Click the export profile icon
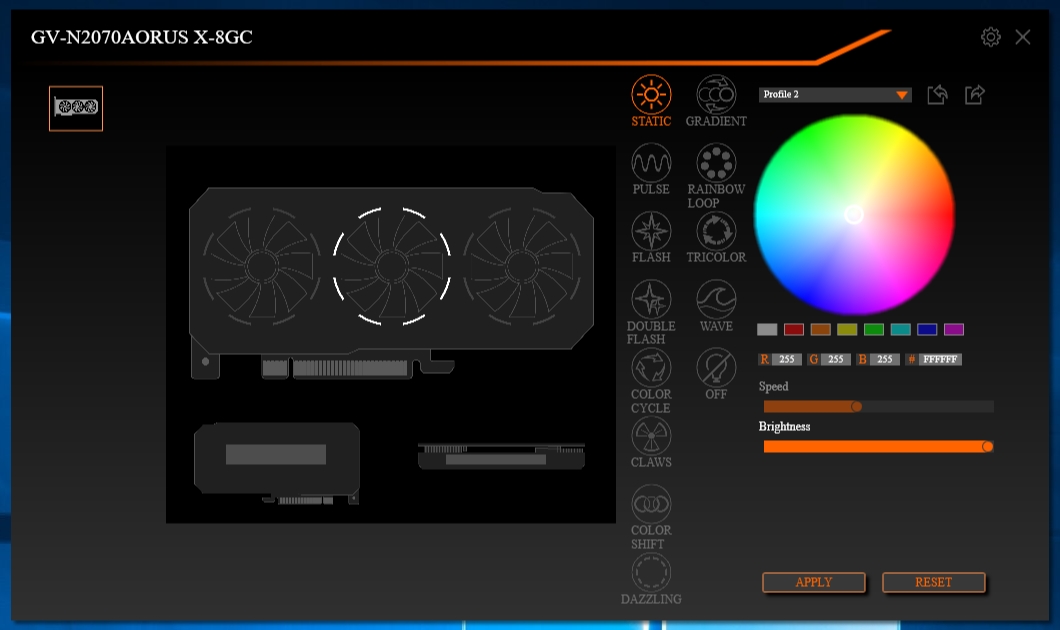Image resolution: width=1060 pixels, height=630 pixels. click(974, 95)
